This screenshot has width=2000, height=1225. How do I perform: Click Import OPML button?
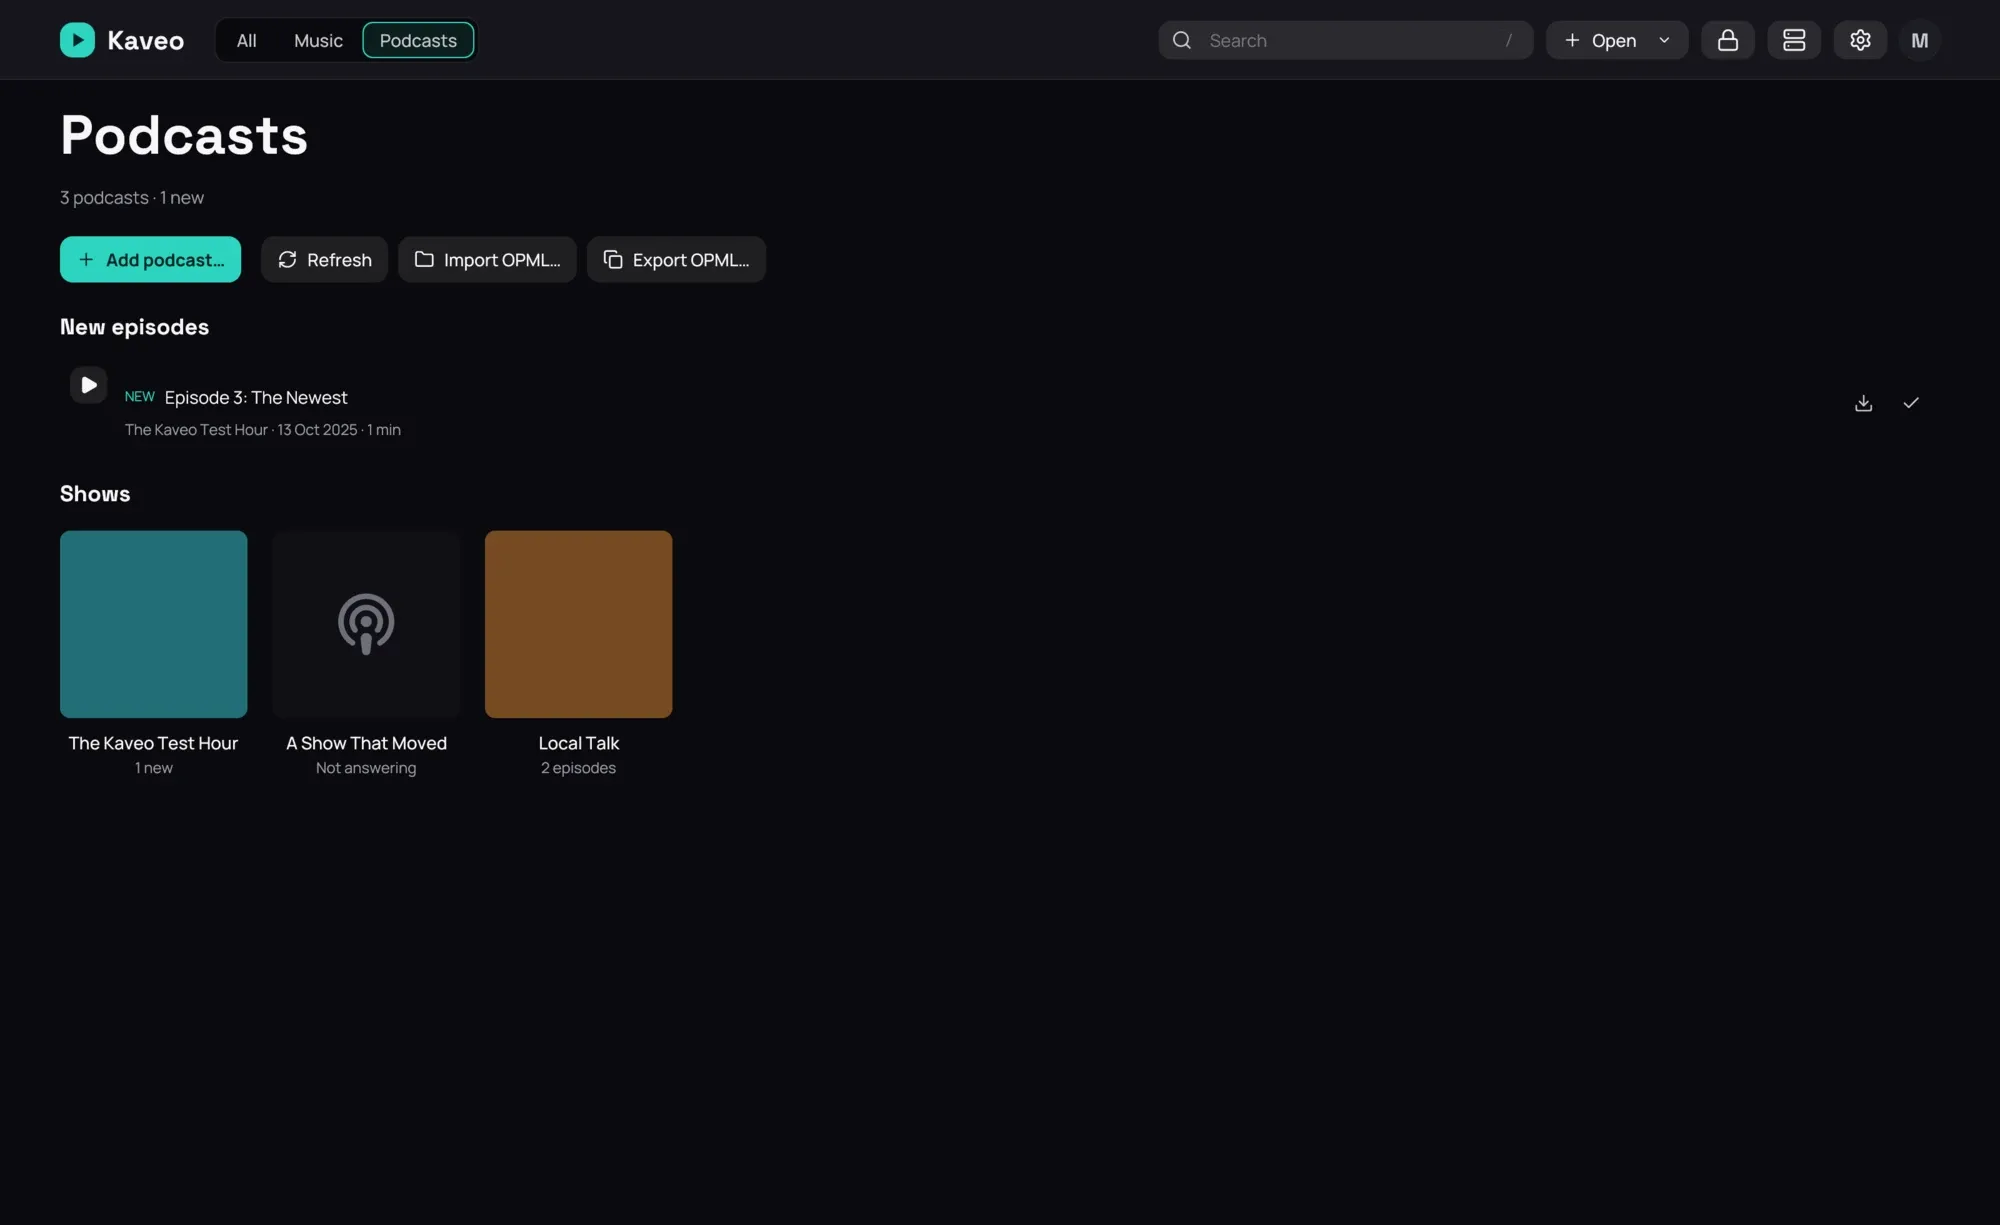487,259
